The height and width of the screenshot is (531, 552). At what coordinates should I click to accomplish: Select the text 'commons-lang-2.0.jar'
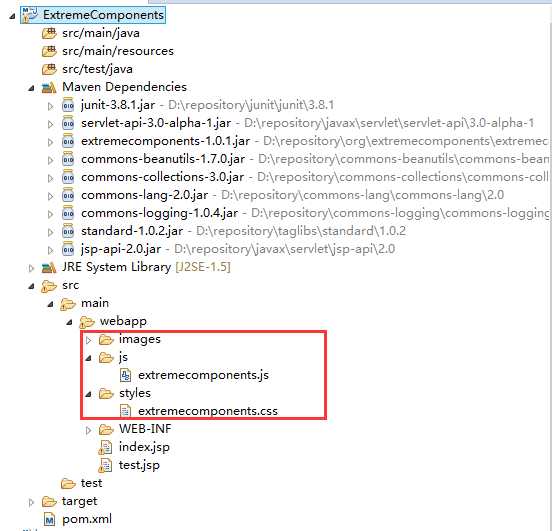144,195
